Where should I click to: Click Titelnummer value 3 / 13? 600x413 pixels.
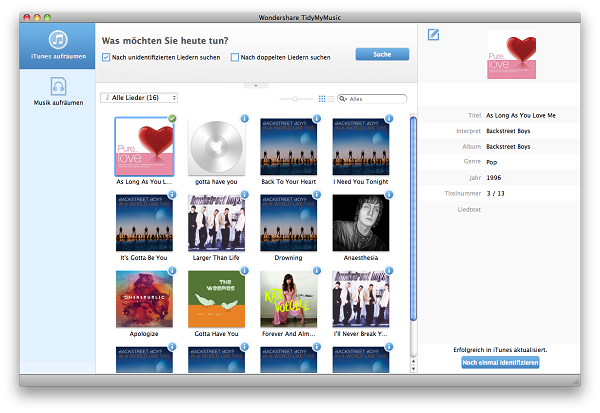(x=496, y=193)
